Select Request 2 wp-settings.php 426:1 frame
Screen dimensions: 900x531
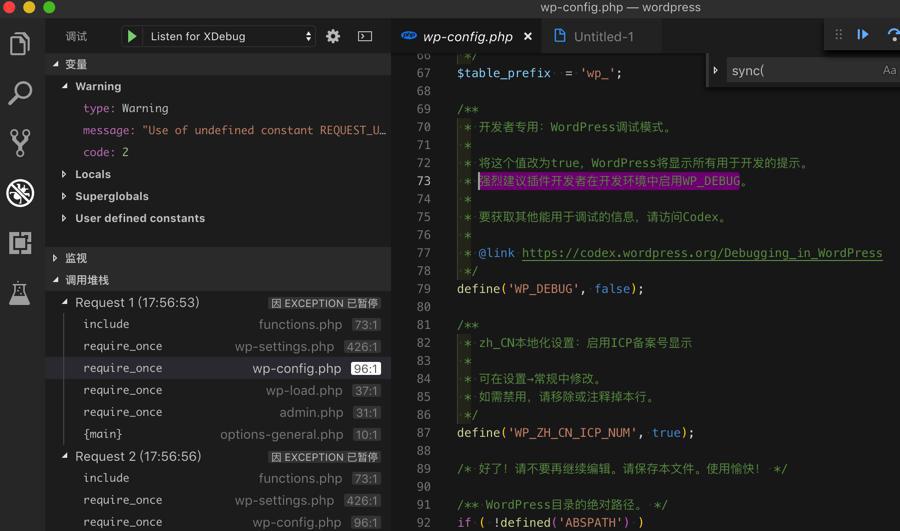point(218,500)
